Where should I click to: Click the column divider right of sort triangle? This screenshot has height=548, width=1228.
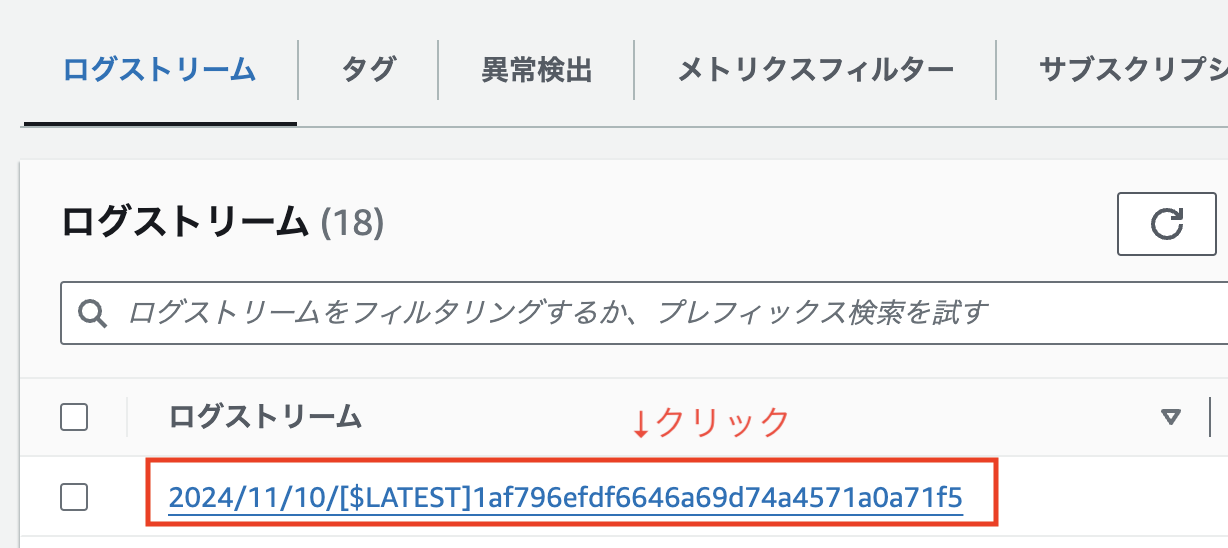point(1211,417)
